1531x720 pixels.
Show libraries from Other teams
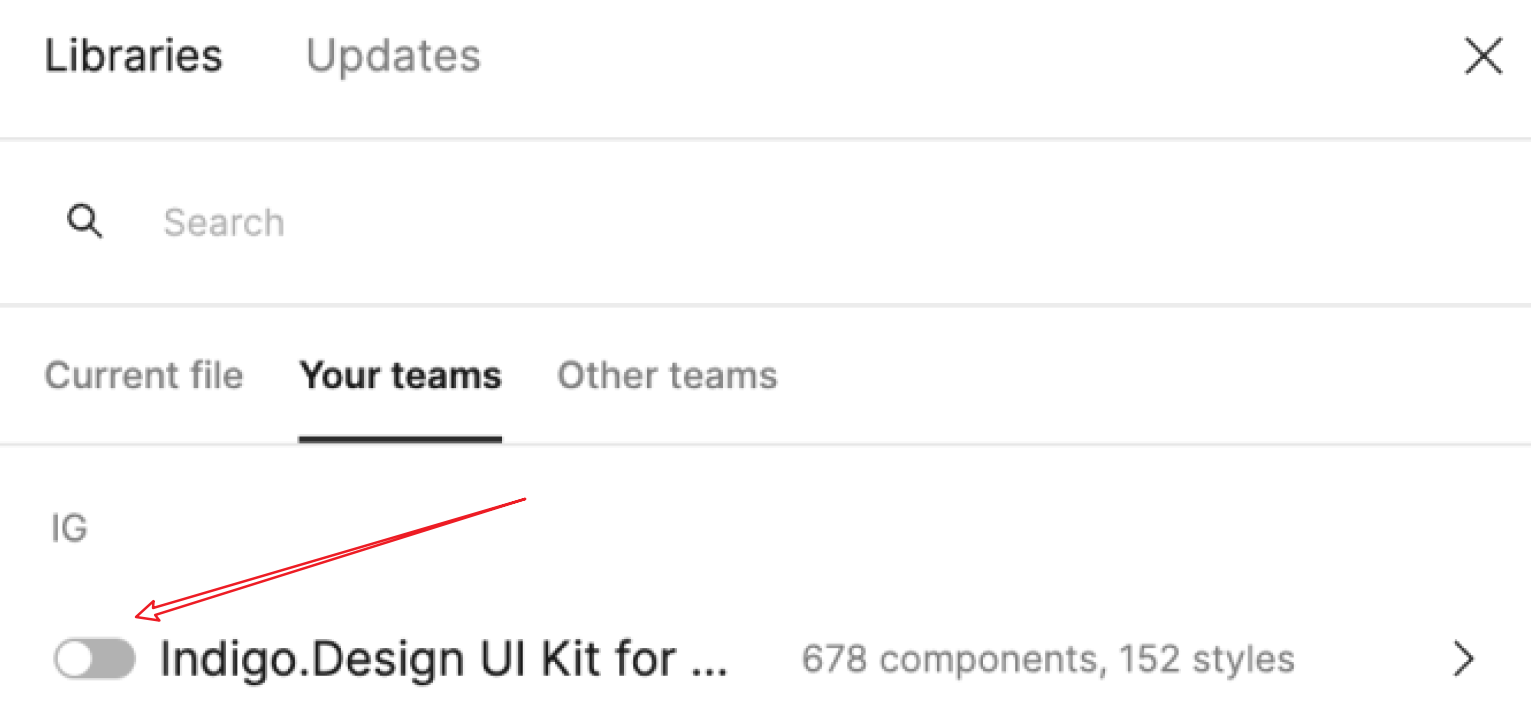tap(667, 376)
